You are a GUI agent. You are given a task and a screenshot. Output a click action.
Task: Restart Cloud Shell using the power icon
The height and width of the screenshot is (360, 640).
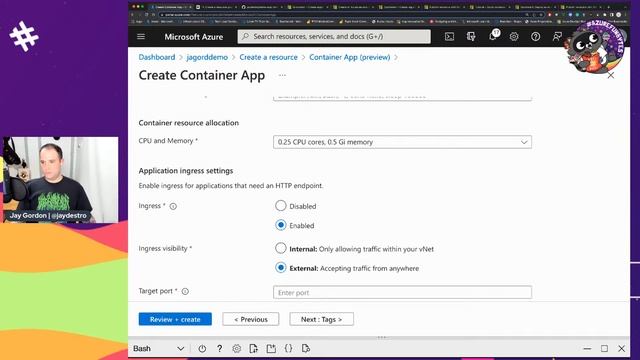point(202,349)
